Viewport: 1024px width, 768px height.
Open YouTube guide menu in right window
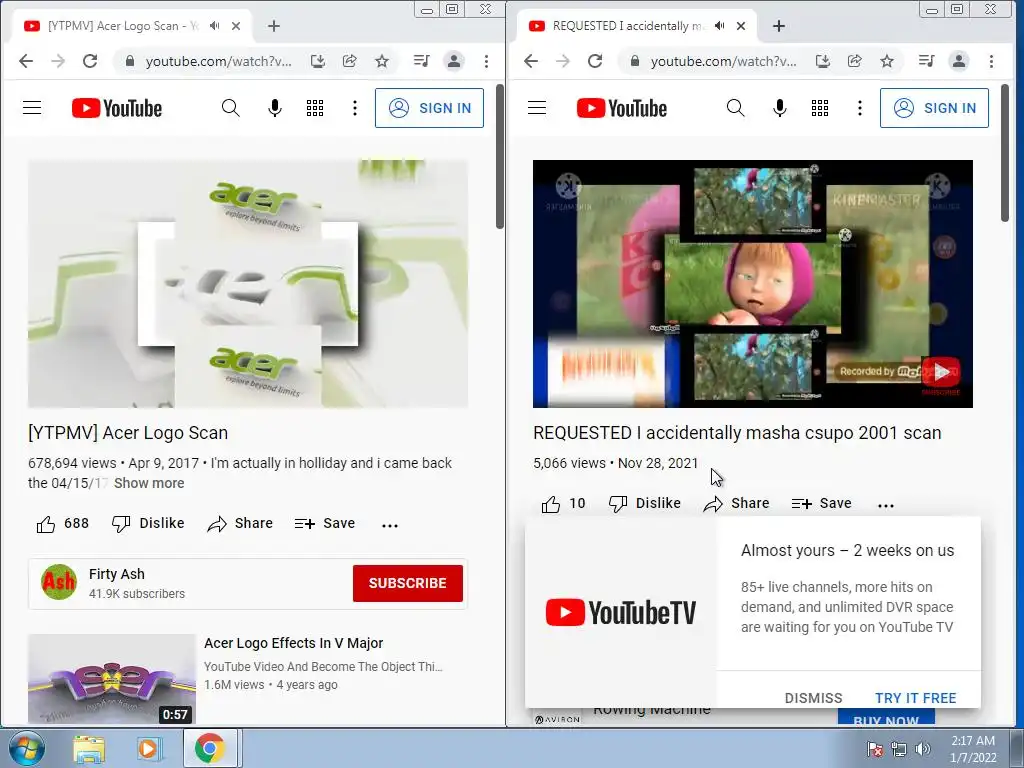537,108
